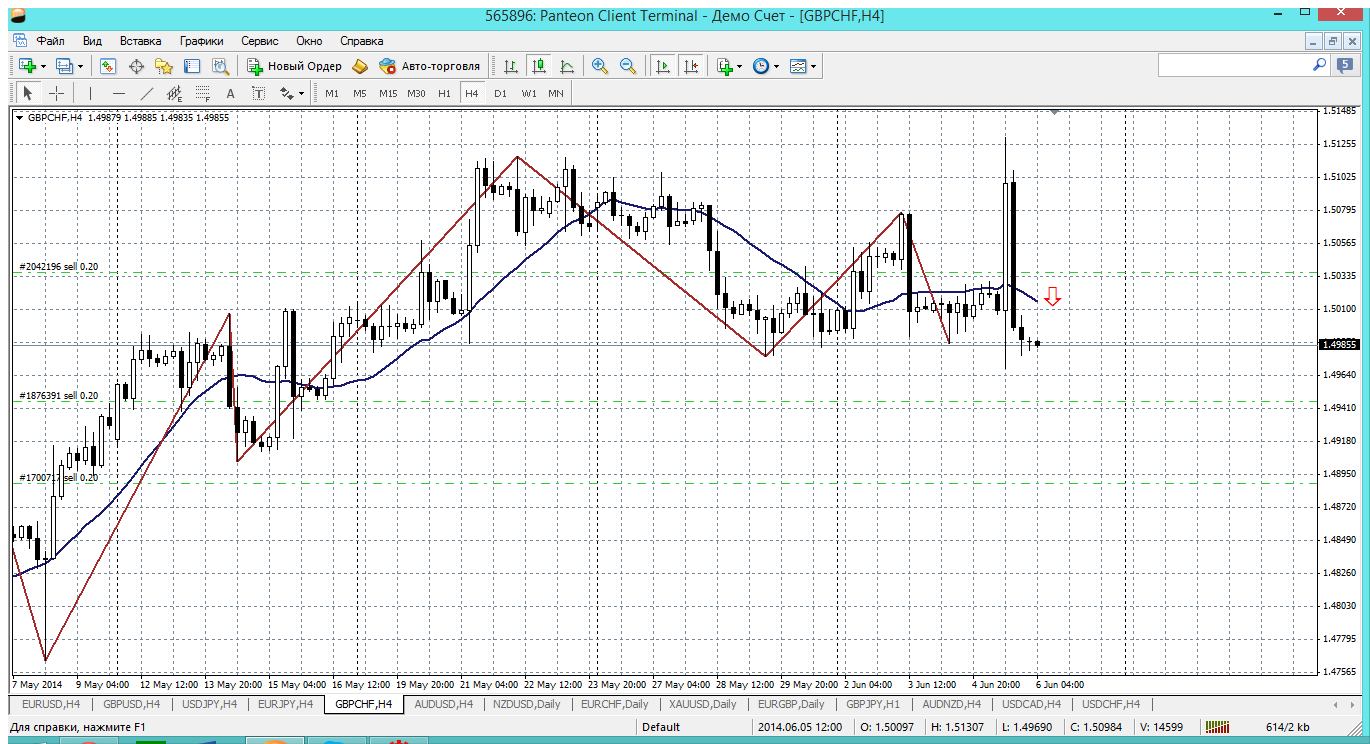
Task: Draw a trendline with the diagonal line tool
Action: (147, 93)
